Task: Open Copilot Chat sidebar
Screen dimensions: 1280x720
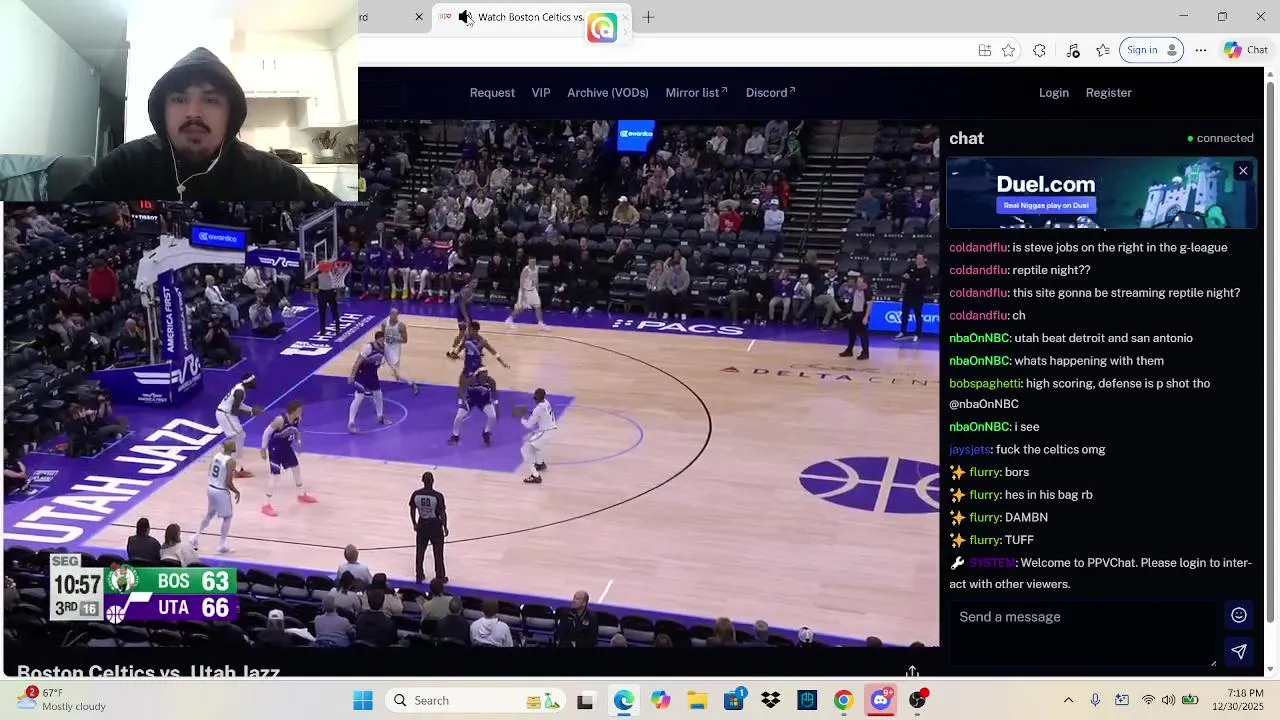Action: tap(1246, 50)
